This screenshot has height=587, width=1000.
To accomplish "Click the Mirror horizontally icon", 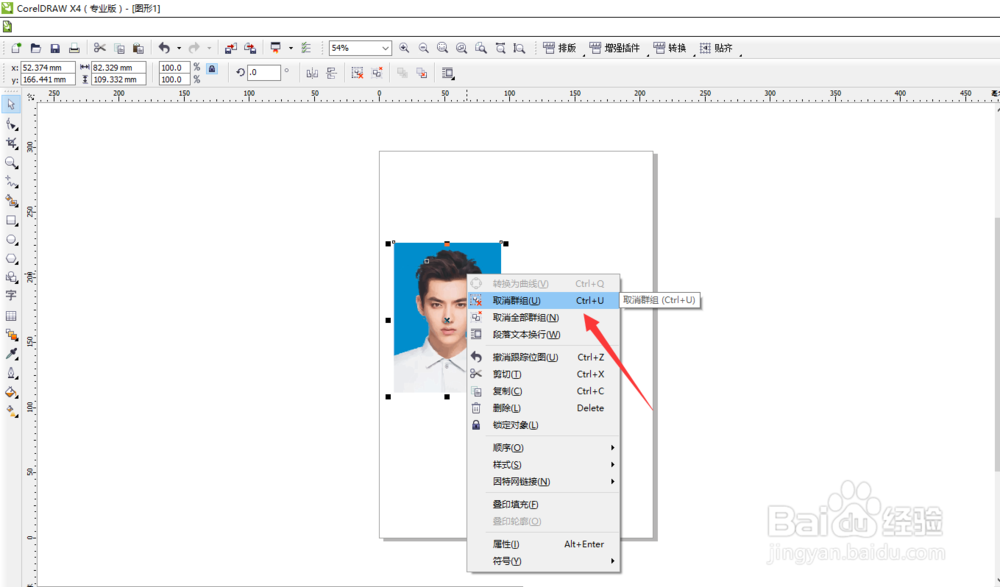I will (x=312, y=73).
